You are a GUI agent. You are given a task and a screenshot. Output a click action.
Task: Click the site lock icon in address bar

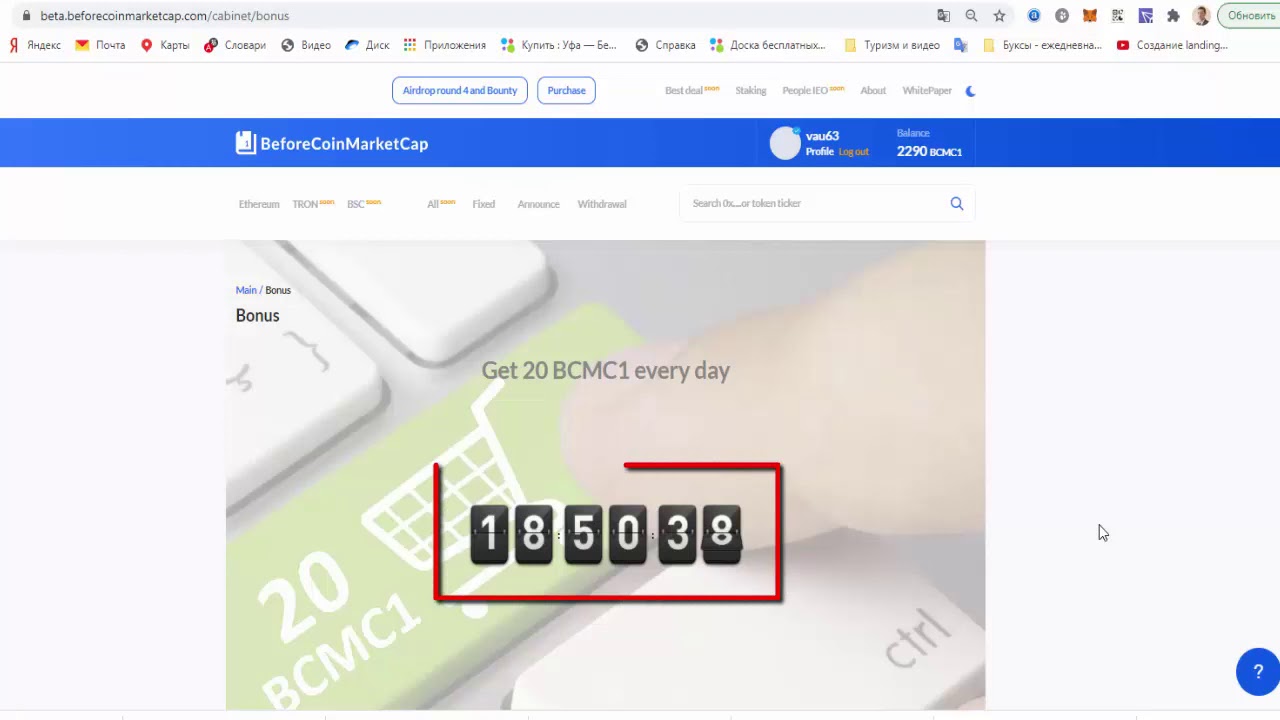[25, 16]
